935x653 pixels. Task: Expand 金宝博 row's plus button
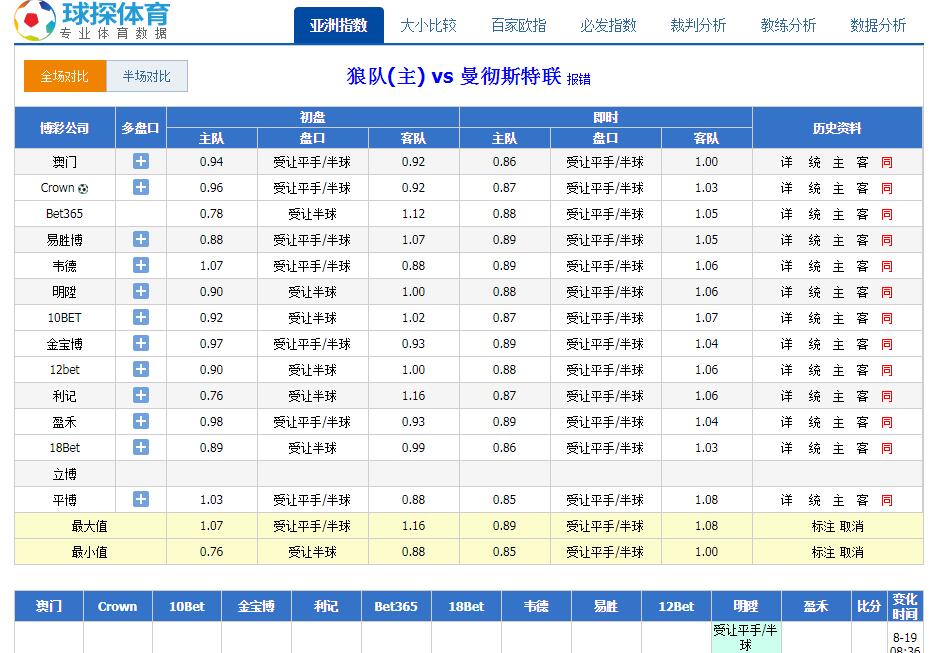141,343
